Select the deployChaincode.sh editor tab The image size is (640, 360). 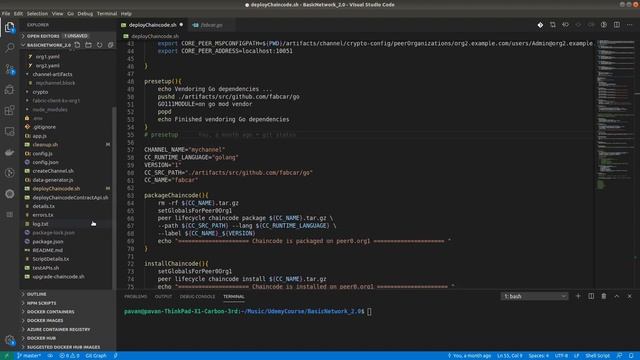point(153,25)
